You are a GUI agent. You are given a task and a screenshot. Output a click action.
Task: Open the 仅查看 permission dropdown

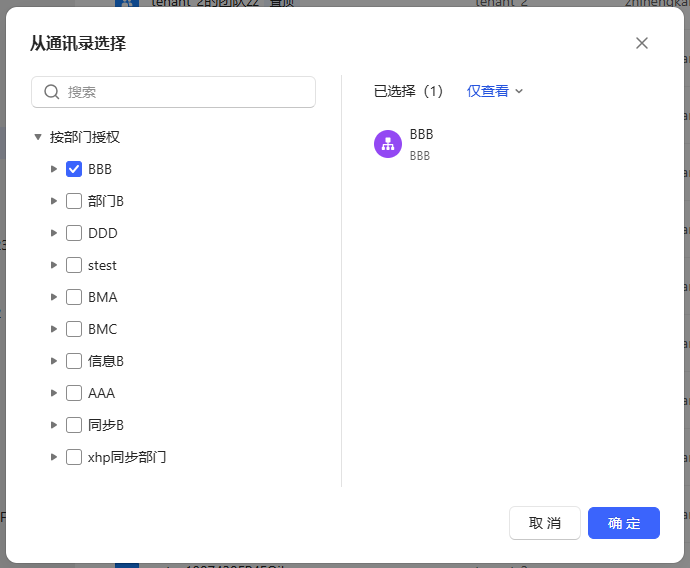tap(495, 91)
